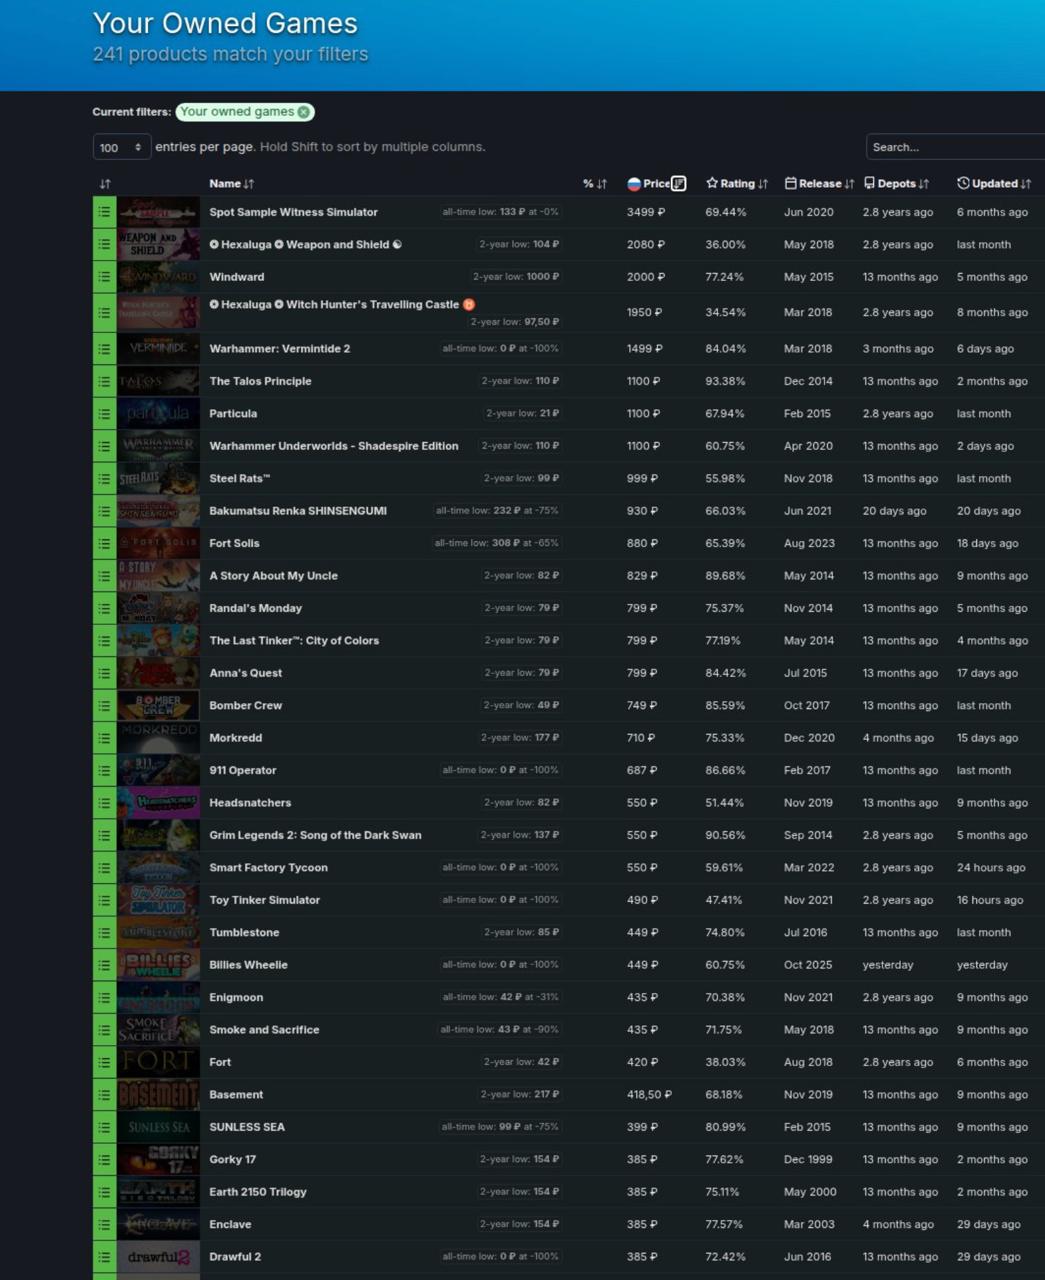This screenshot has height=1280, width=1045.
Task: Open the Smoke and Sacrifice link
Action: pos(264,1030)
